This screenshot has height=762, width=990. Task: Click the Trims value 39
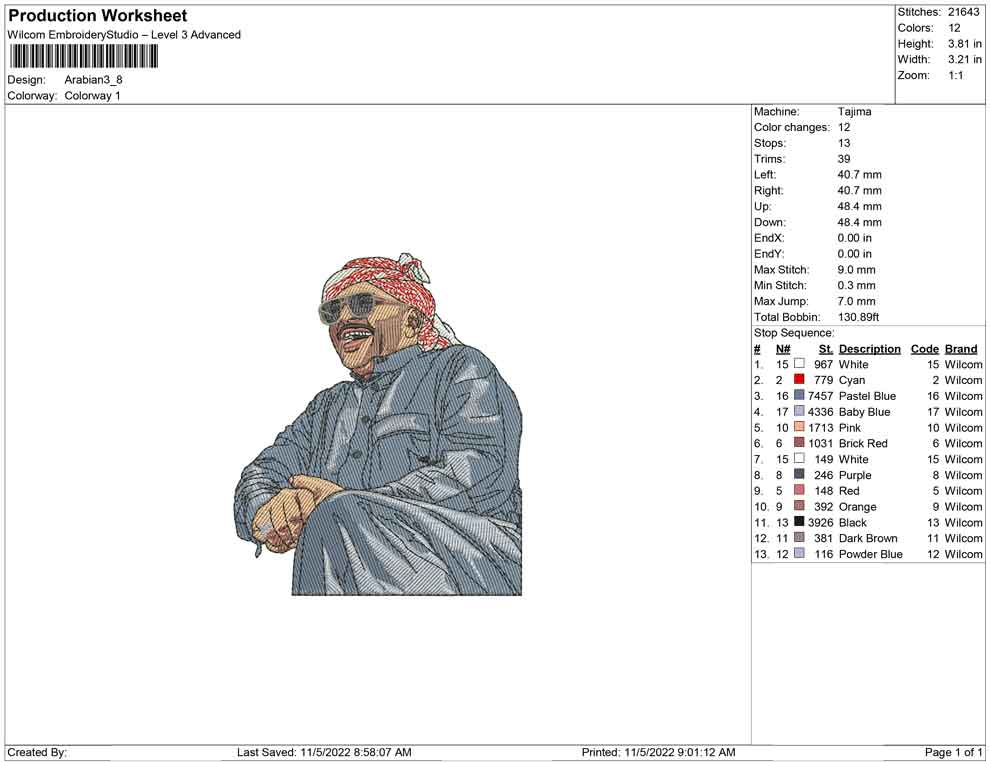pyautogui.click(x=844, y=159)
